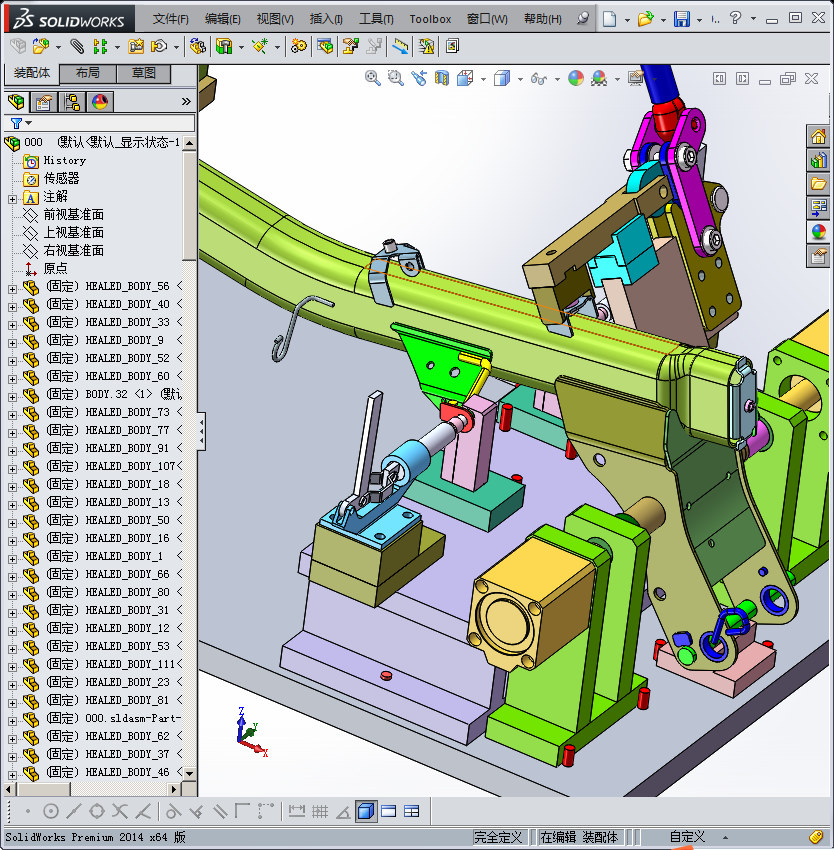Click the Bill of Materials icon
Viewport: 834px width, 850px height.
325,47
